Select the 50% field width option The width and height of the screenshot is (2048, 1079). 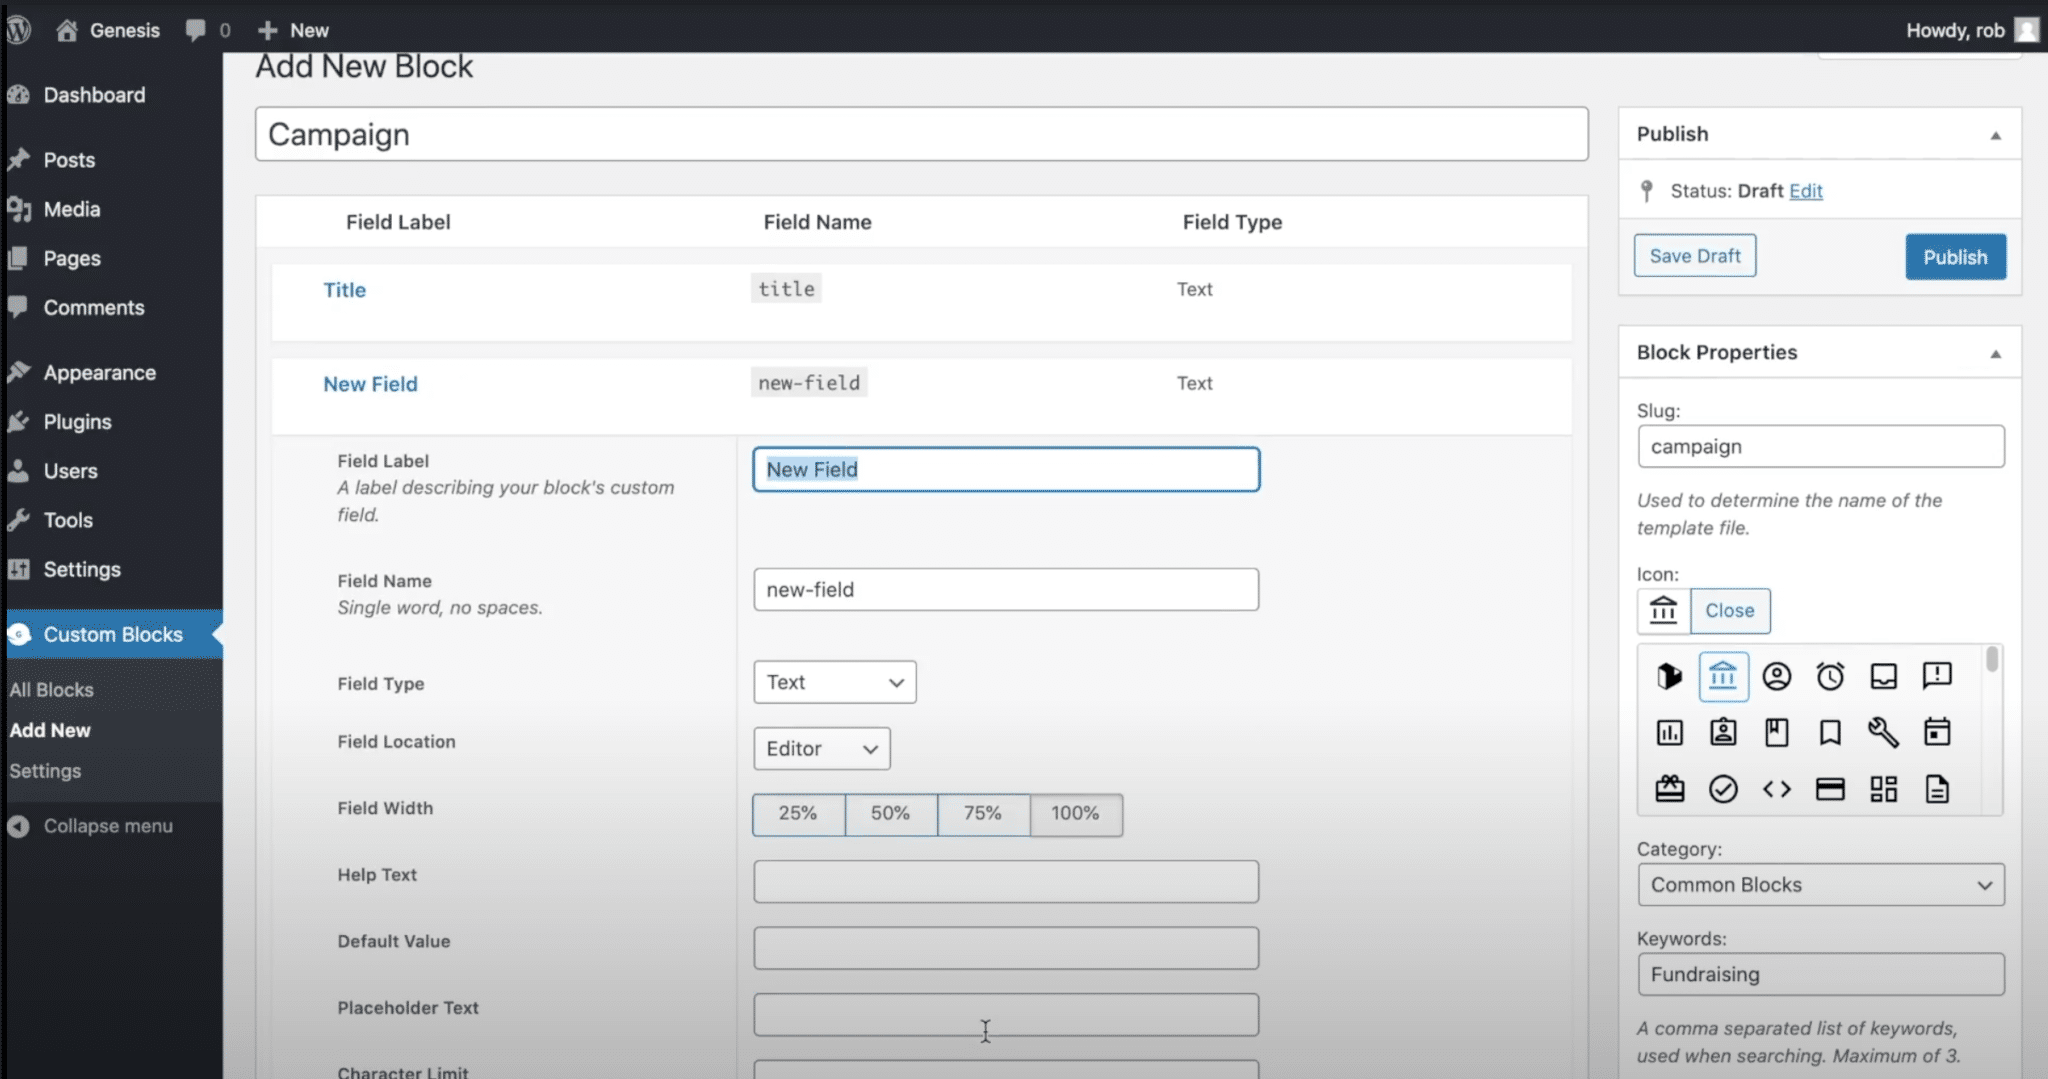coord(890,814)
